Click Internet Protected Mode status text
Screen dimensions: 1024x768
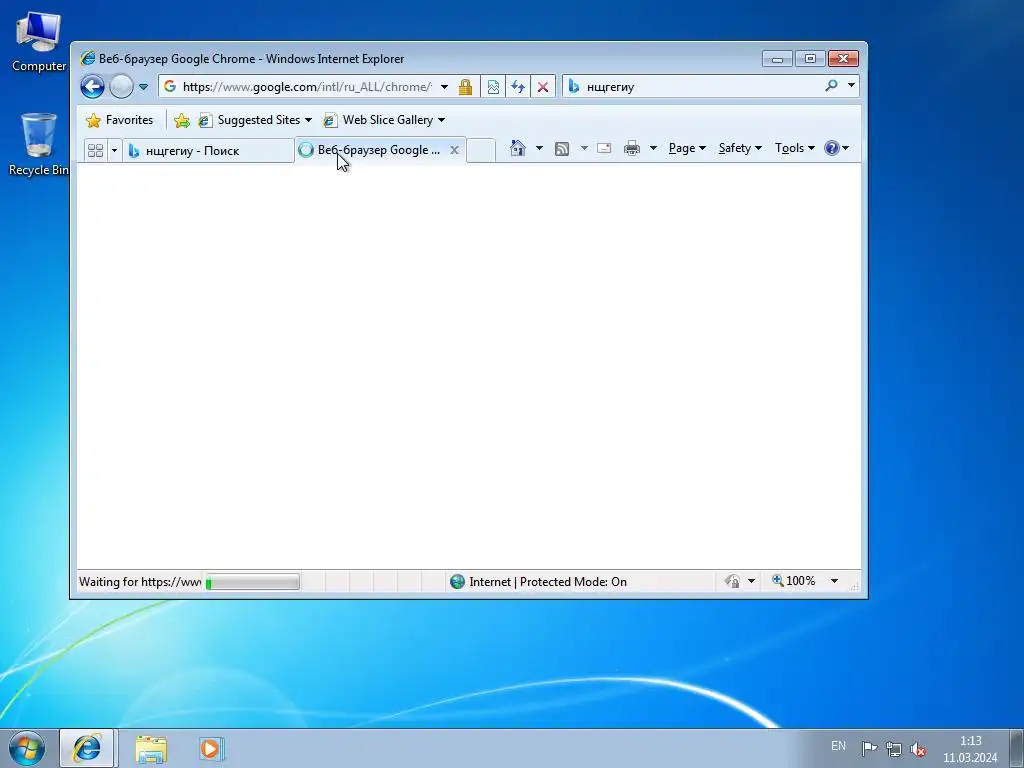tap(548, 582)
